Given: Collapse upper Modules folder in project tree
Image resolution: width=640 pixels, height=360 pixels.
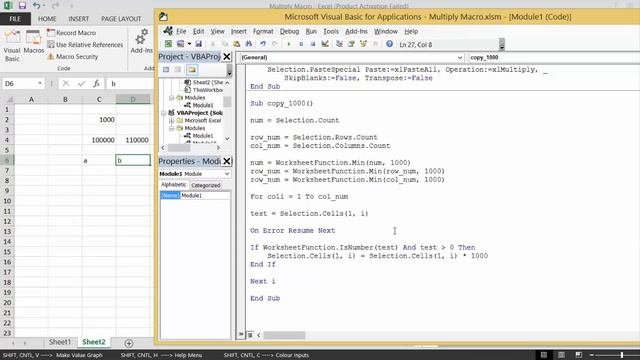Looking at the screenshot, I should 171,98.
